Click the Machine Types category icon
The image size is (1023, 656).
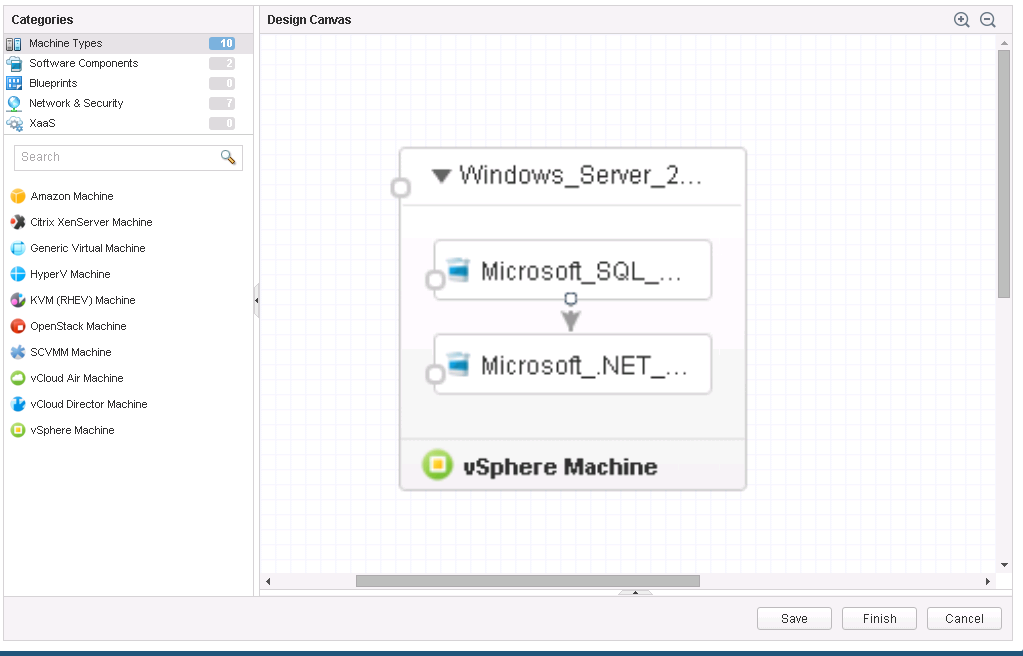[x=14, y=44]
